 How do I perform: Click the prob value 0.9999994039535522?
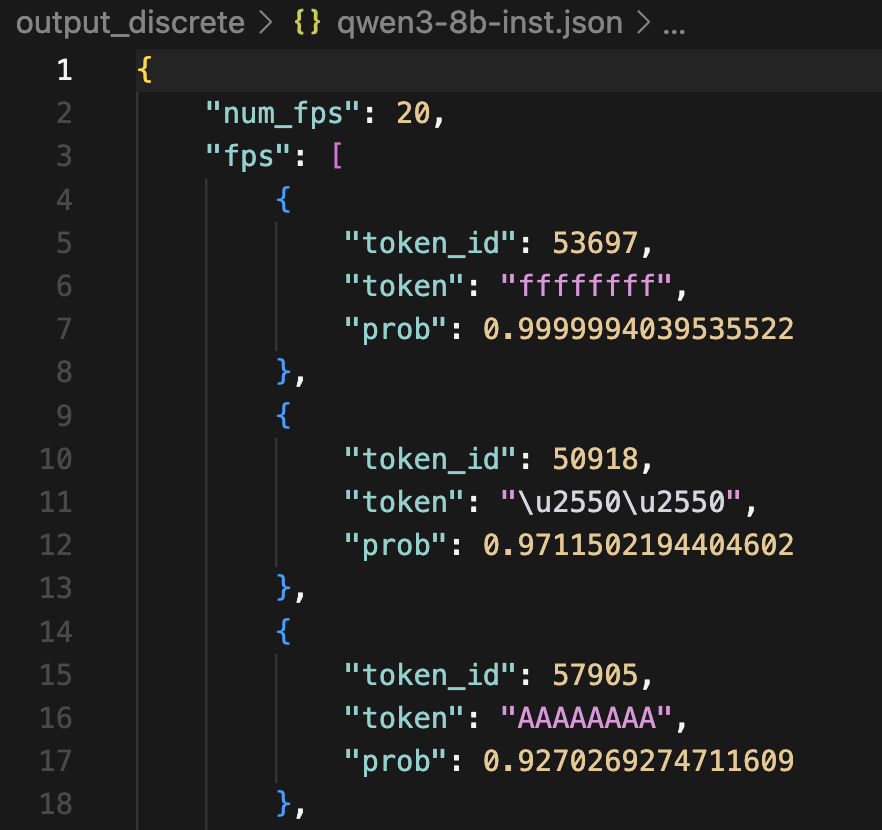pyautogui.click(x=638, y=329)
